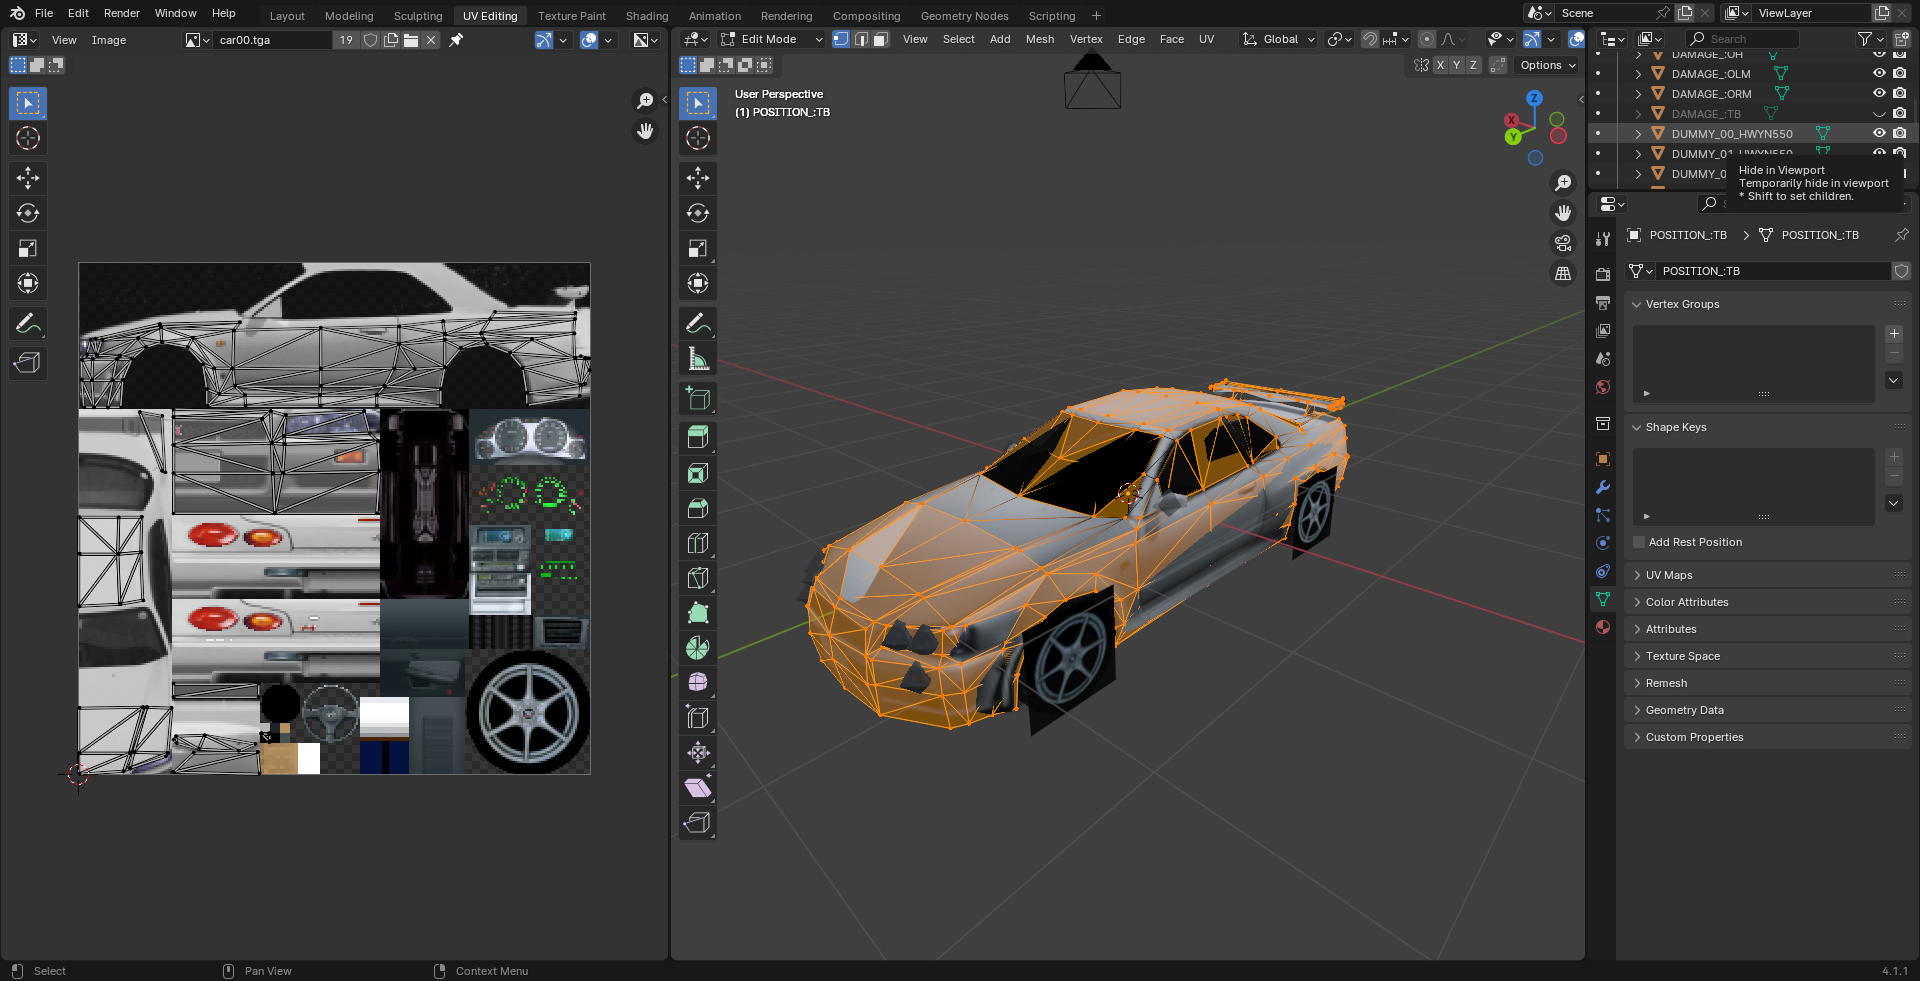Image resolution: width=1920 pixels, height=981 pixels.
Task: Toggle face select mode in 3D viewport
Action: pyautogui.click(x=880, y=39)
